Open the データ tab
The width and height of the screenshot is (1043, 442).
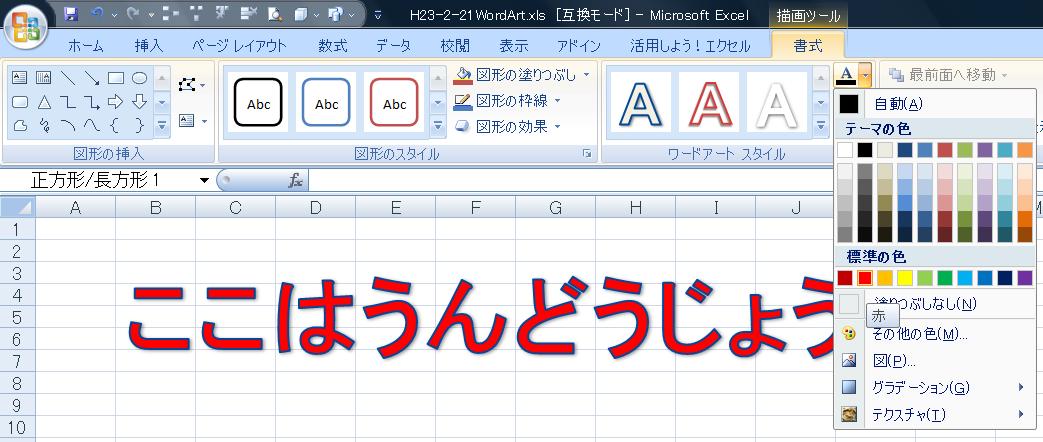(393, 46)
